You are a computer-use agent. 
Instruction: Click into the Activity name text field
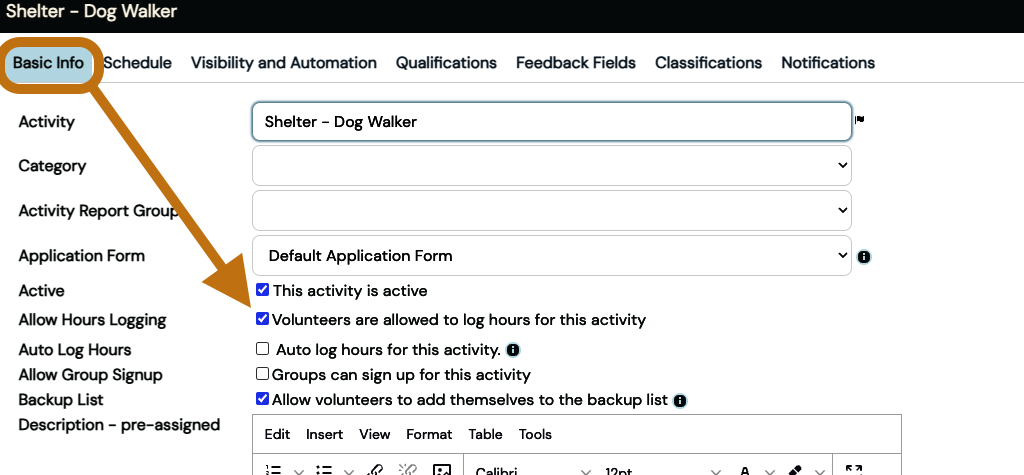(551, 122)
